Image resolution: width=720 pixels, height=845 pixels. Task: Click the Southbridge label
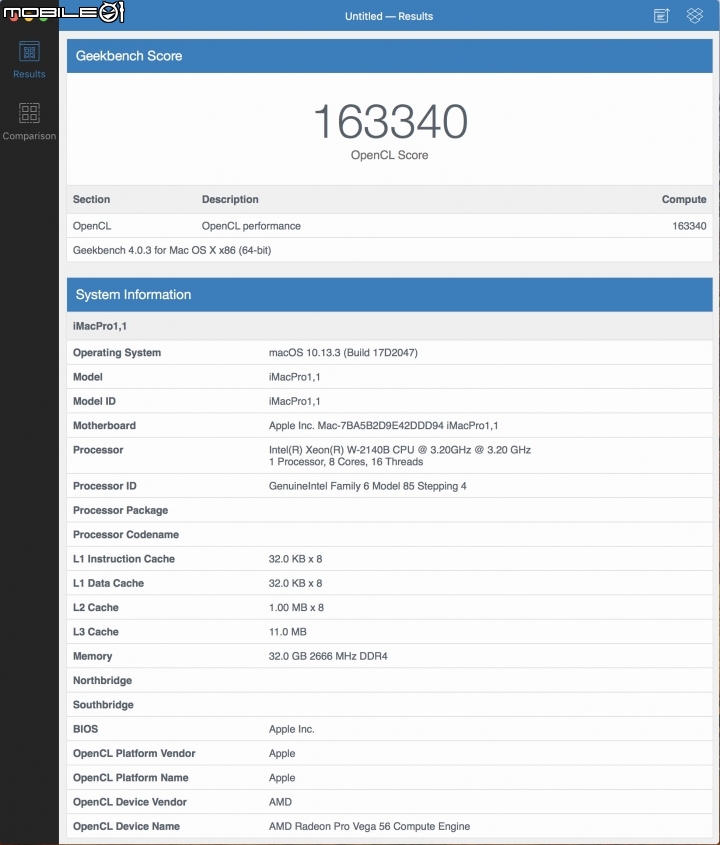(x=103, y=704)
